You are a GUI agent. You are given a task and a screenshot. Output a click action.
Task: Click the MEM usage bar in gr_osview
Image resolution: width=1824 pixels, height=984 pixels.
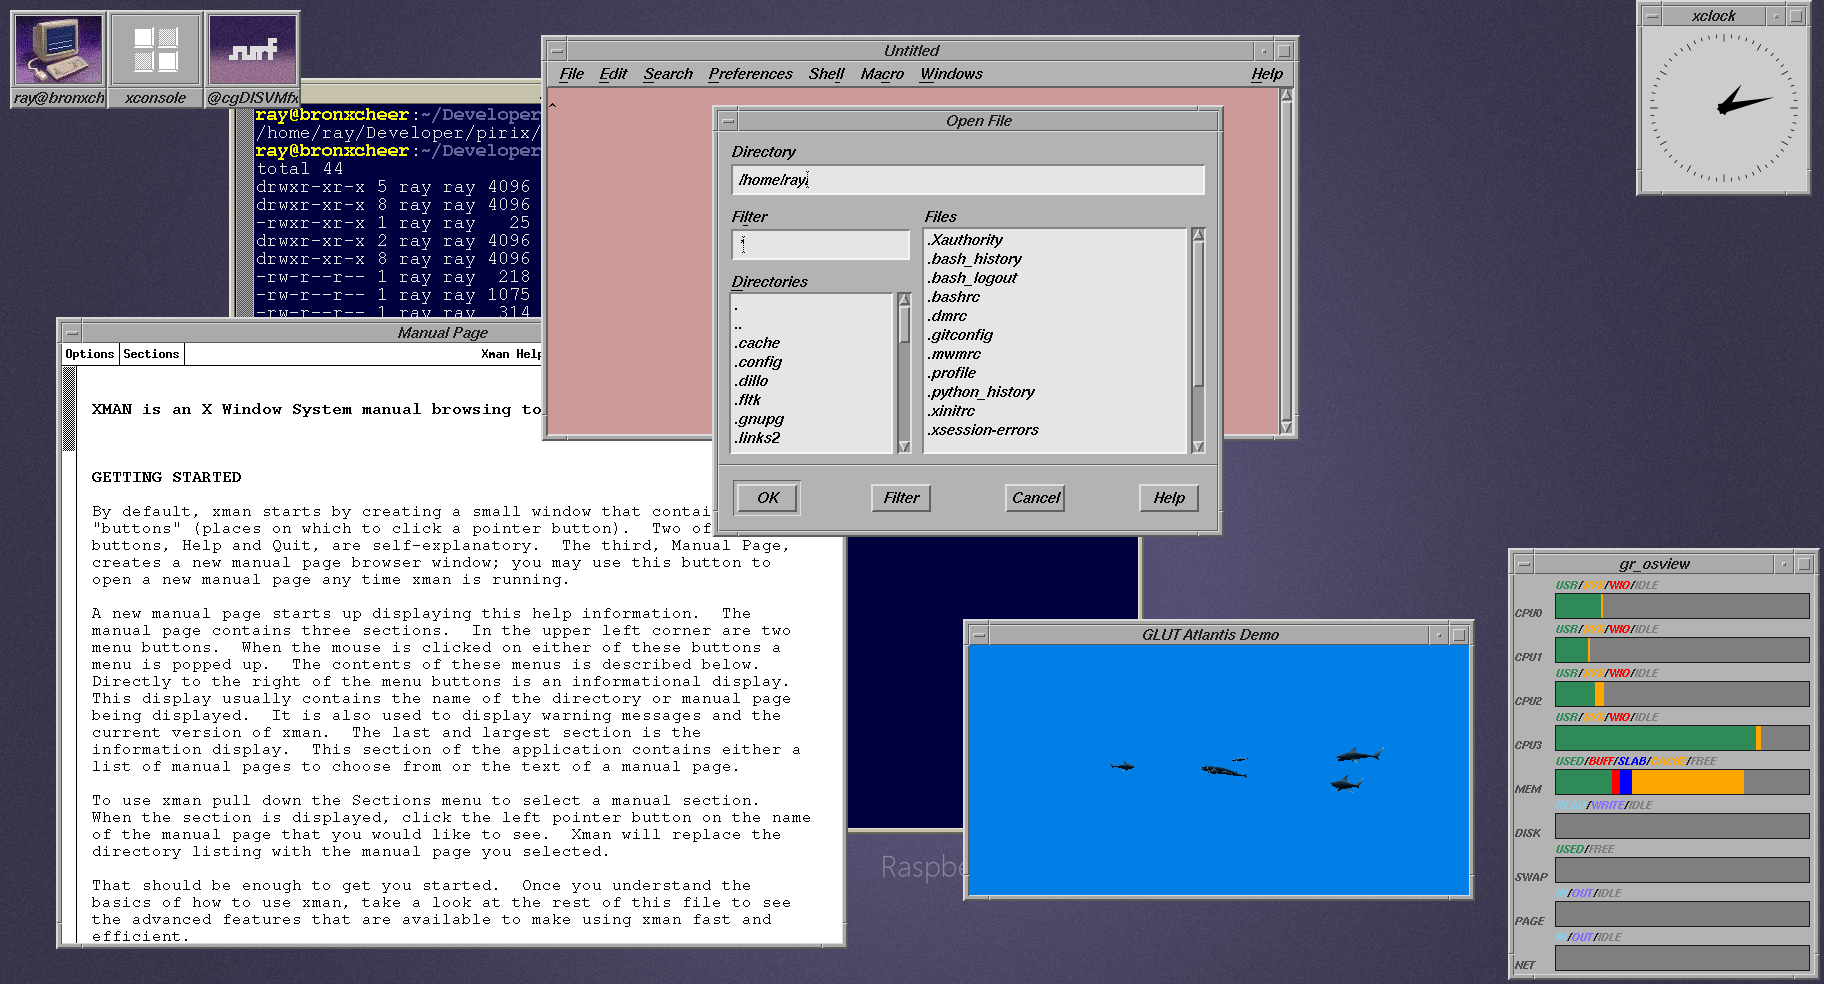(x=1682, y=782)
